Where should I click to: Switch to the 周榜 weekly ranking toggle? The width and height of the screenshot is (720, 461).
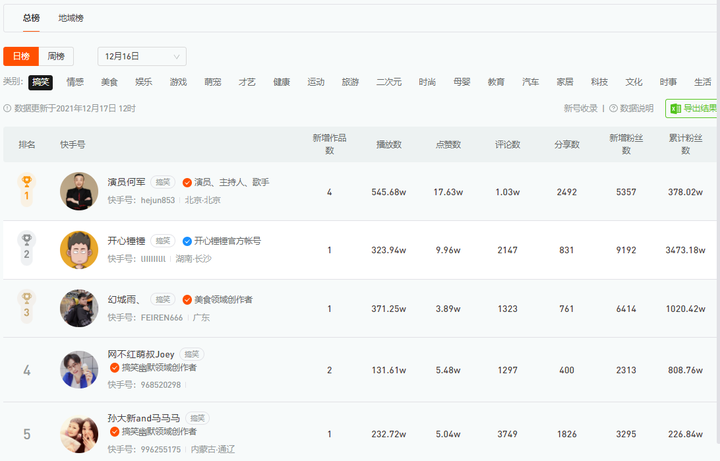(x=56, y=57)
